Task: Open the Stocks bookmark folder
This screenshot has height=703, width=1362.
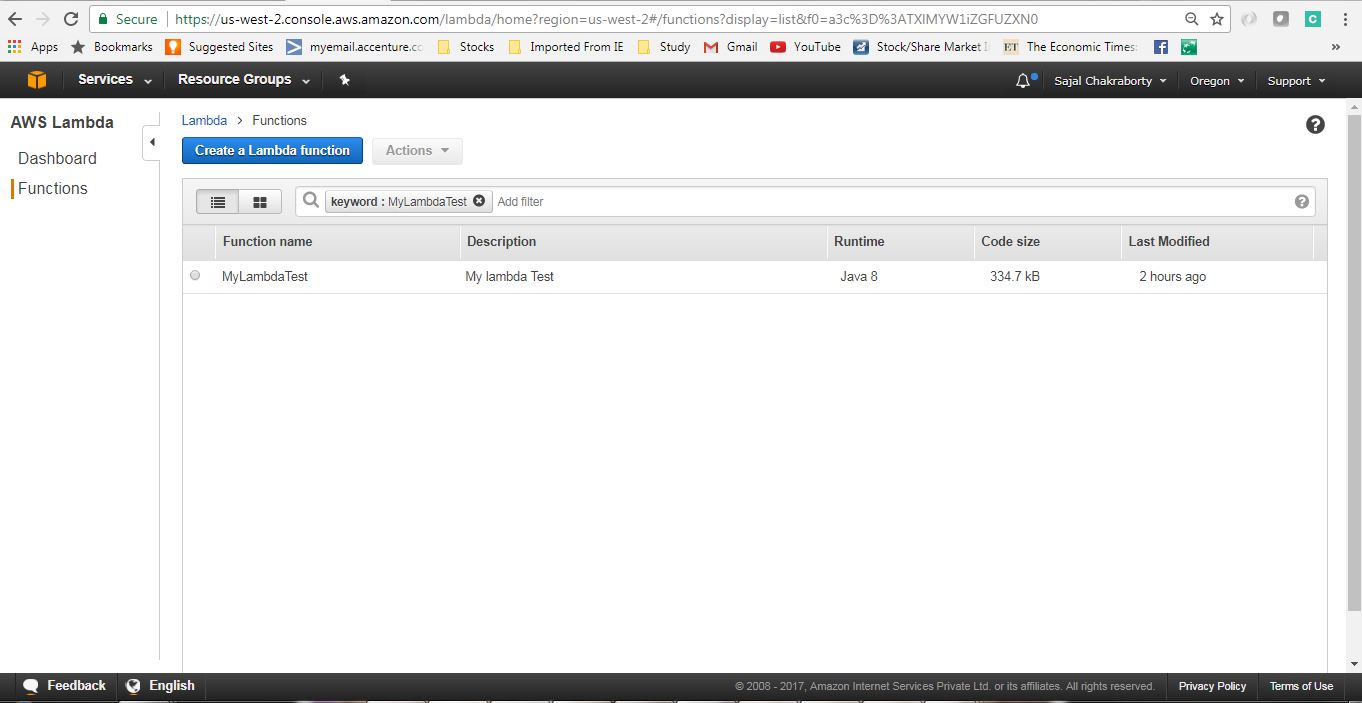Action: (465, 47)
